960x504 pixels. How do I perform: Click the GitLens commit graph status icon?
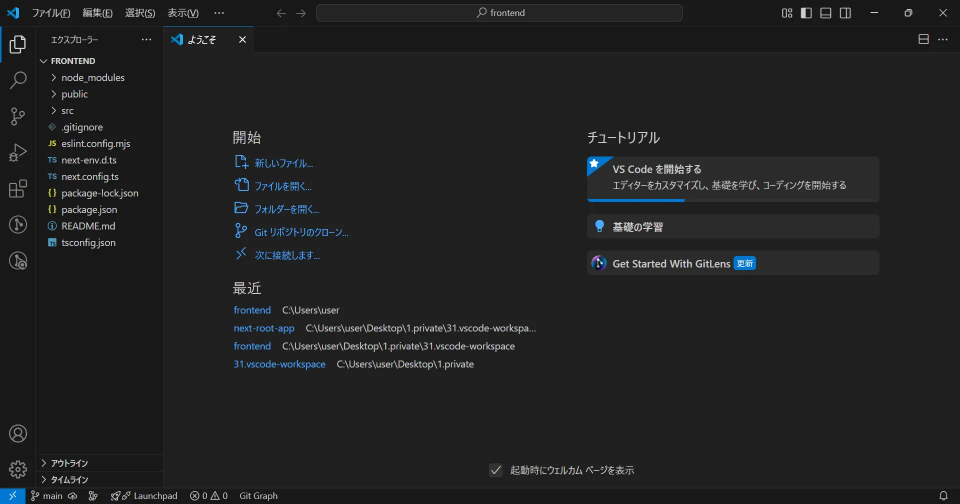click(93, 496)
